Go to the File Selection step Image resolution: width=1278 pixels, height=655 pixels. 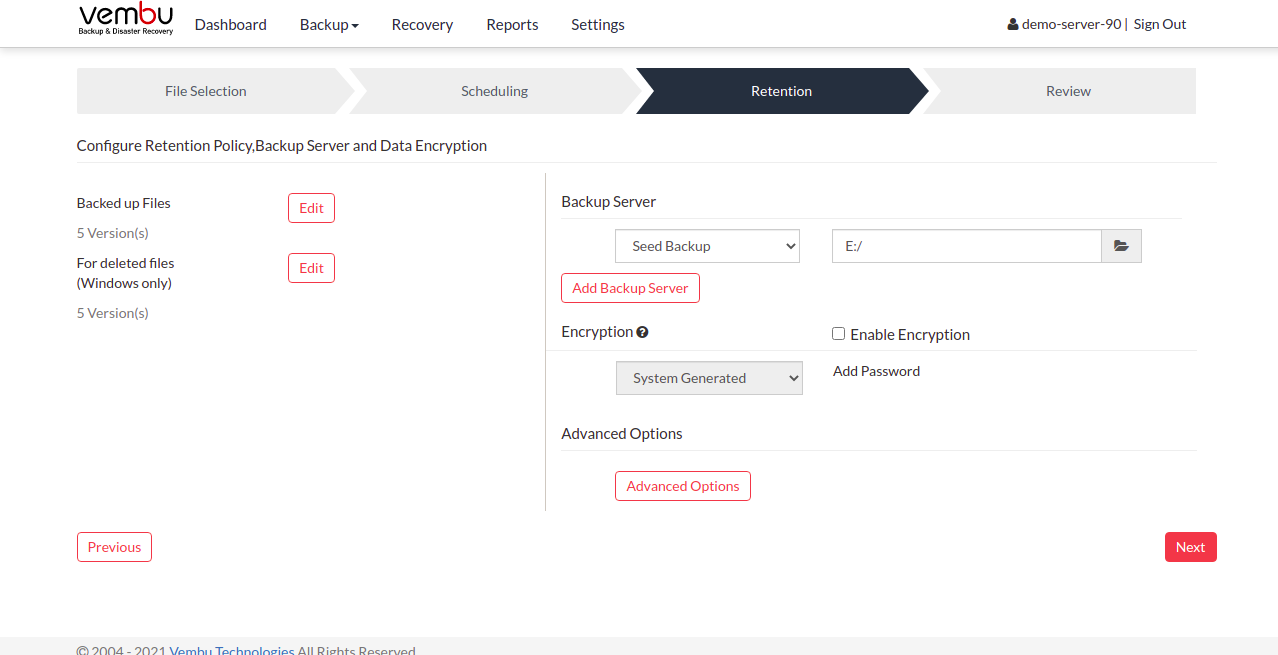pyautogui.click(x=206, y=91)
